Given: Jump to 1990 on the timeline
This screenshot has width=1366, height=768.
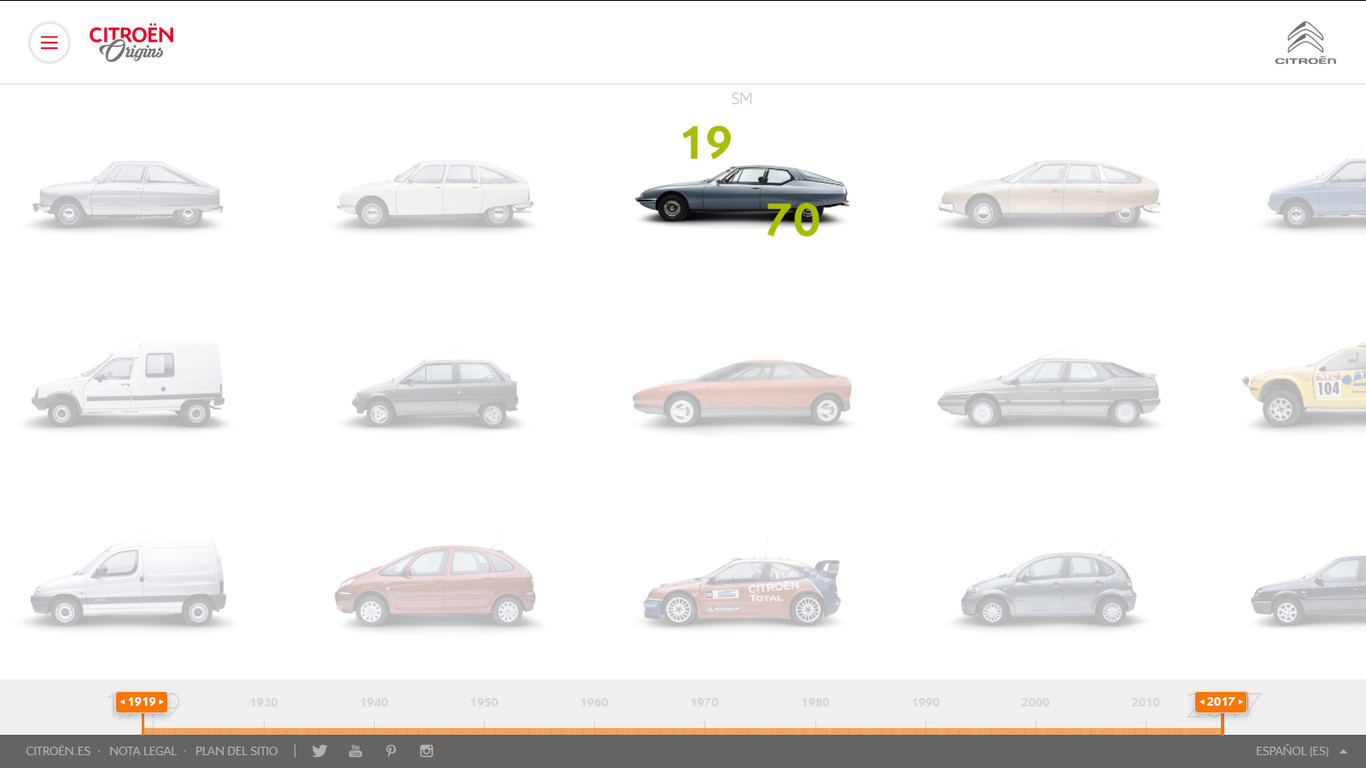Looking at the screenshot, I should coord(925,703).
